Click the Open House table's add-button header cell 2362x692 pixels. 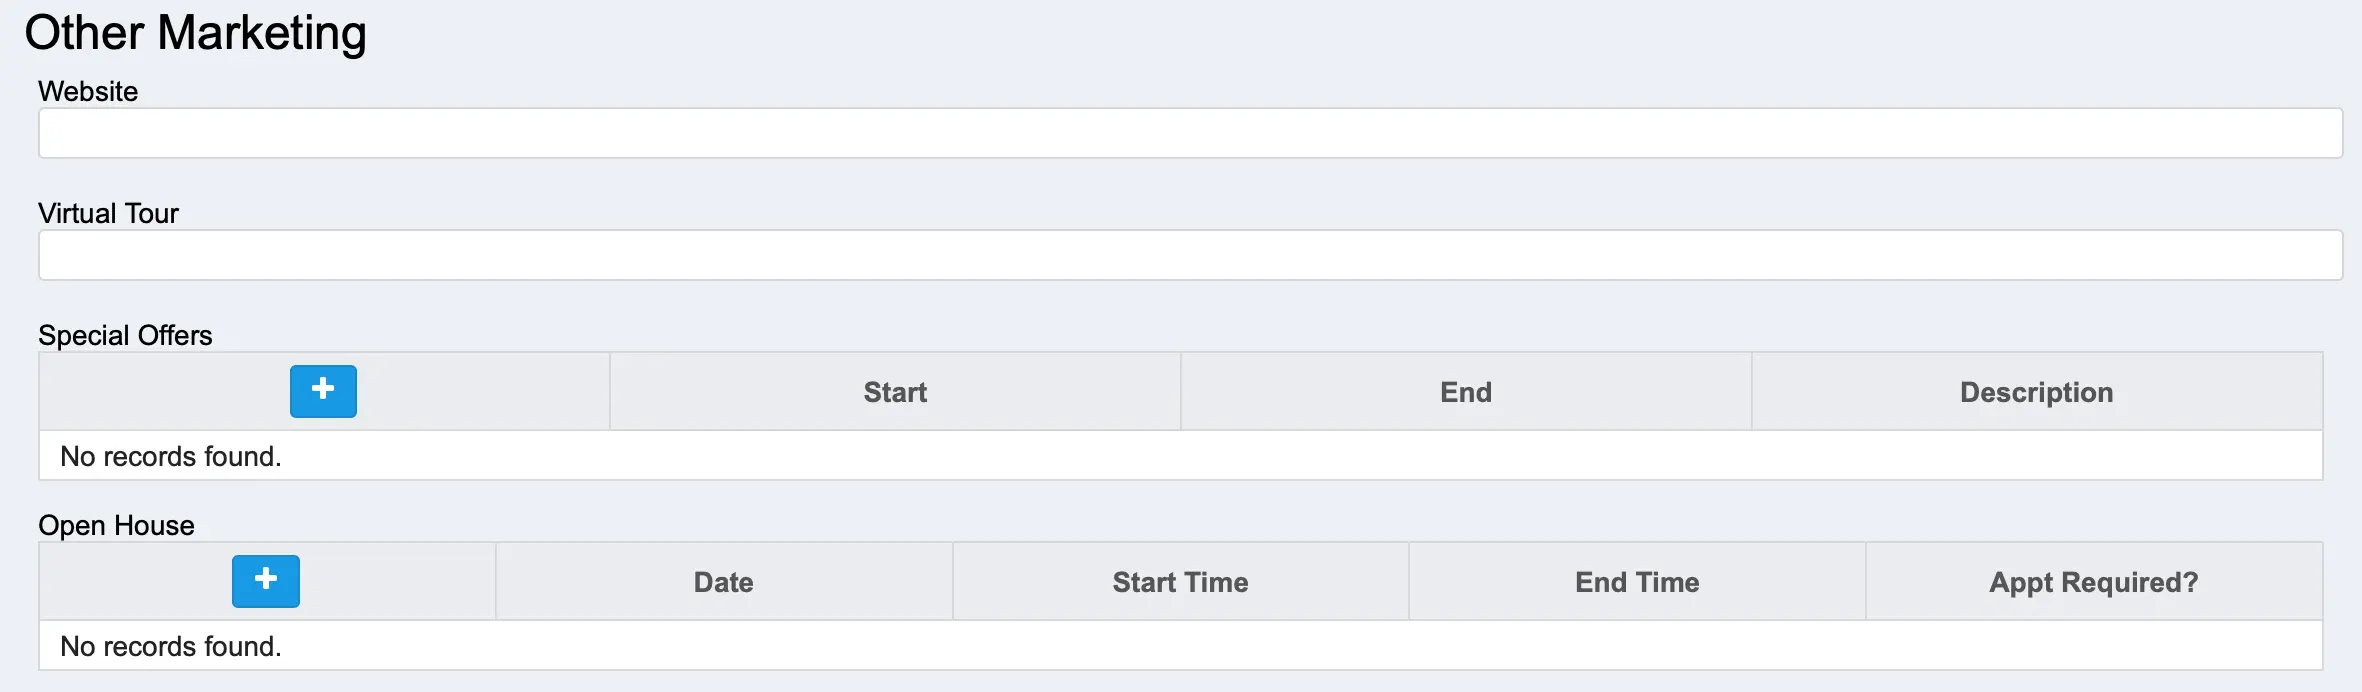(400, 582)
